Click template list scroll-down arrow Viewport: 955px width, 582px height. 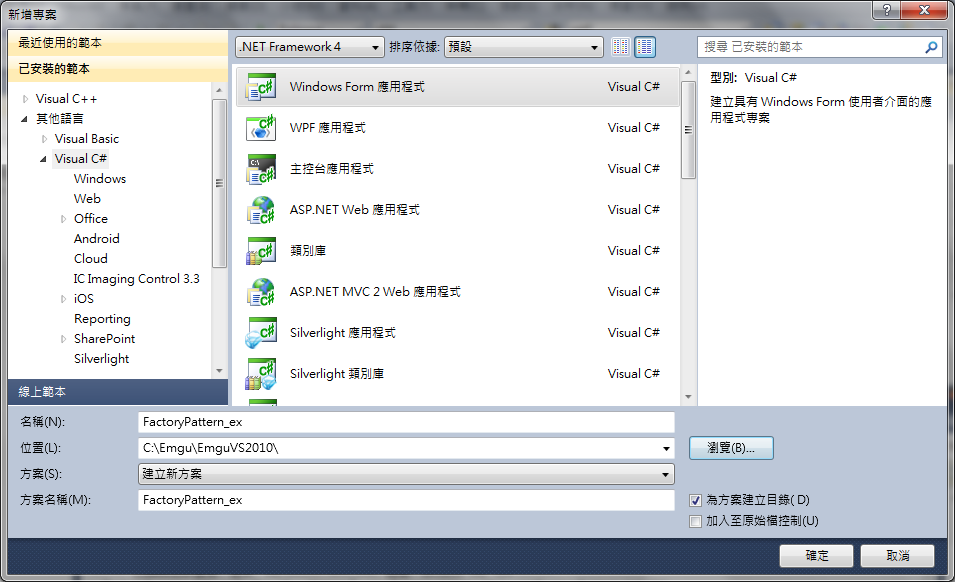[x=688, y=397]
